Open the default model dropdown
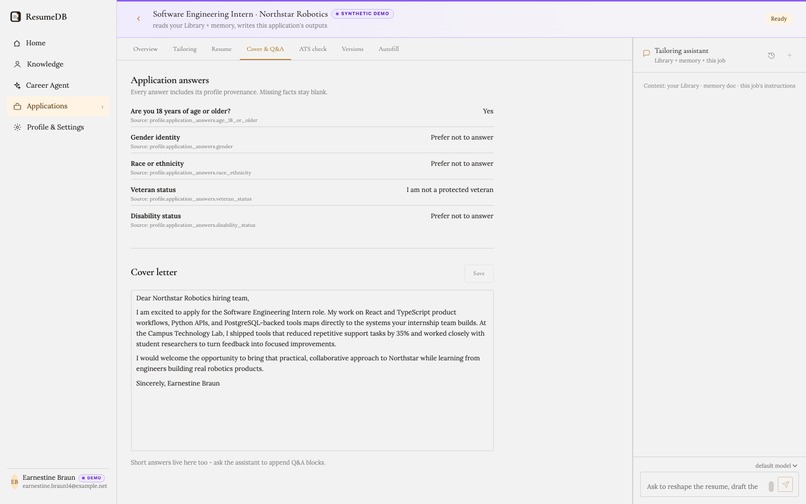The image size is (806, 504). click(776, 466)
